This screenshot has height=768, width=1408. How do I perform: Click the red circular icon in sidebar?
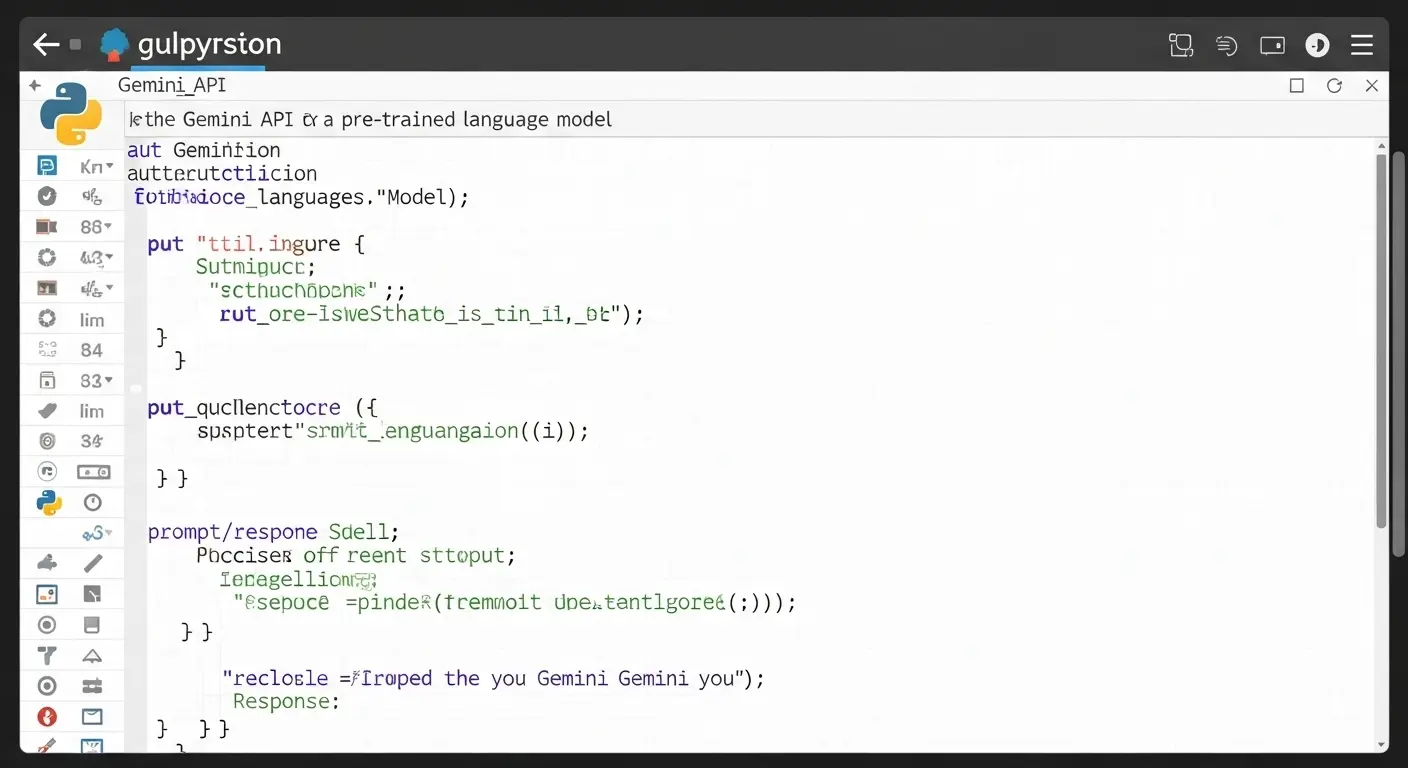coord(47,716)
